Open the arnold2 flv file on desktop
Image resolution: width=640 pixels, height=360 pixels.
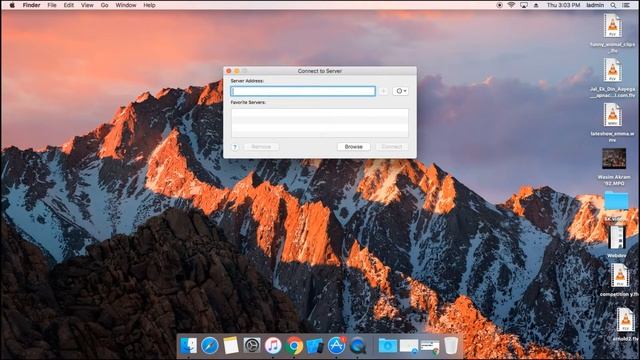point(625,319)
